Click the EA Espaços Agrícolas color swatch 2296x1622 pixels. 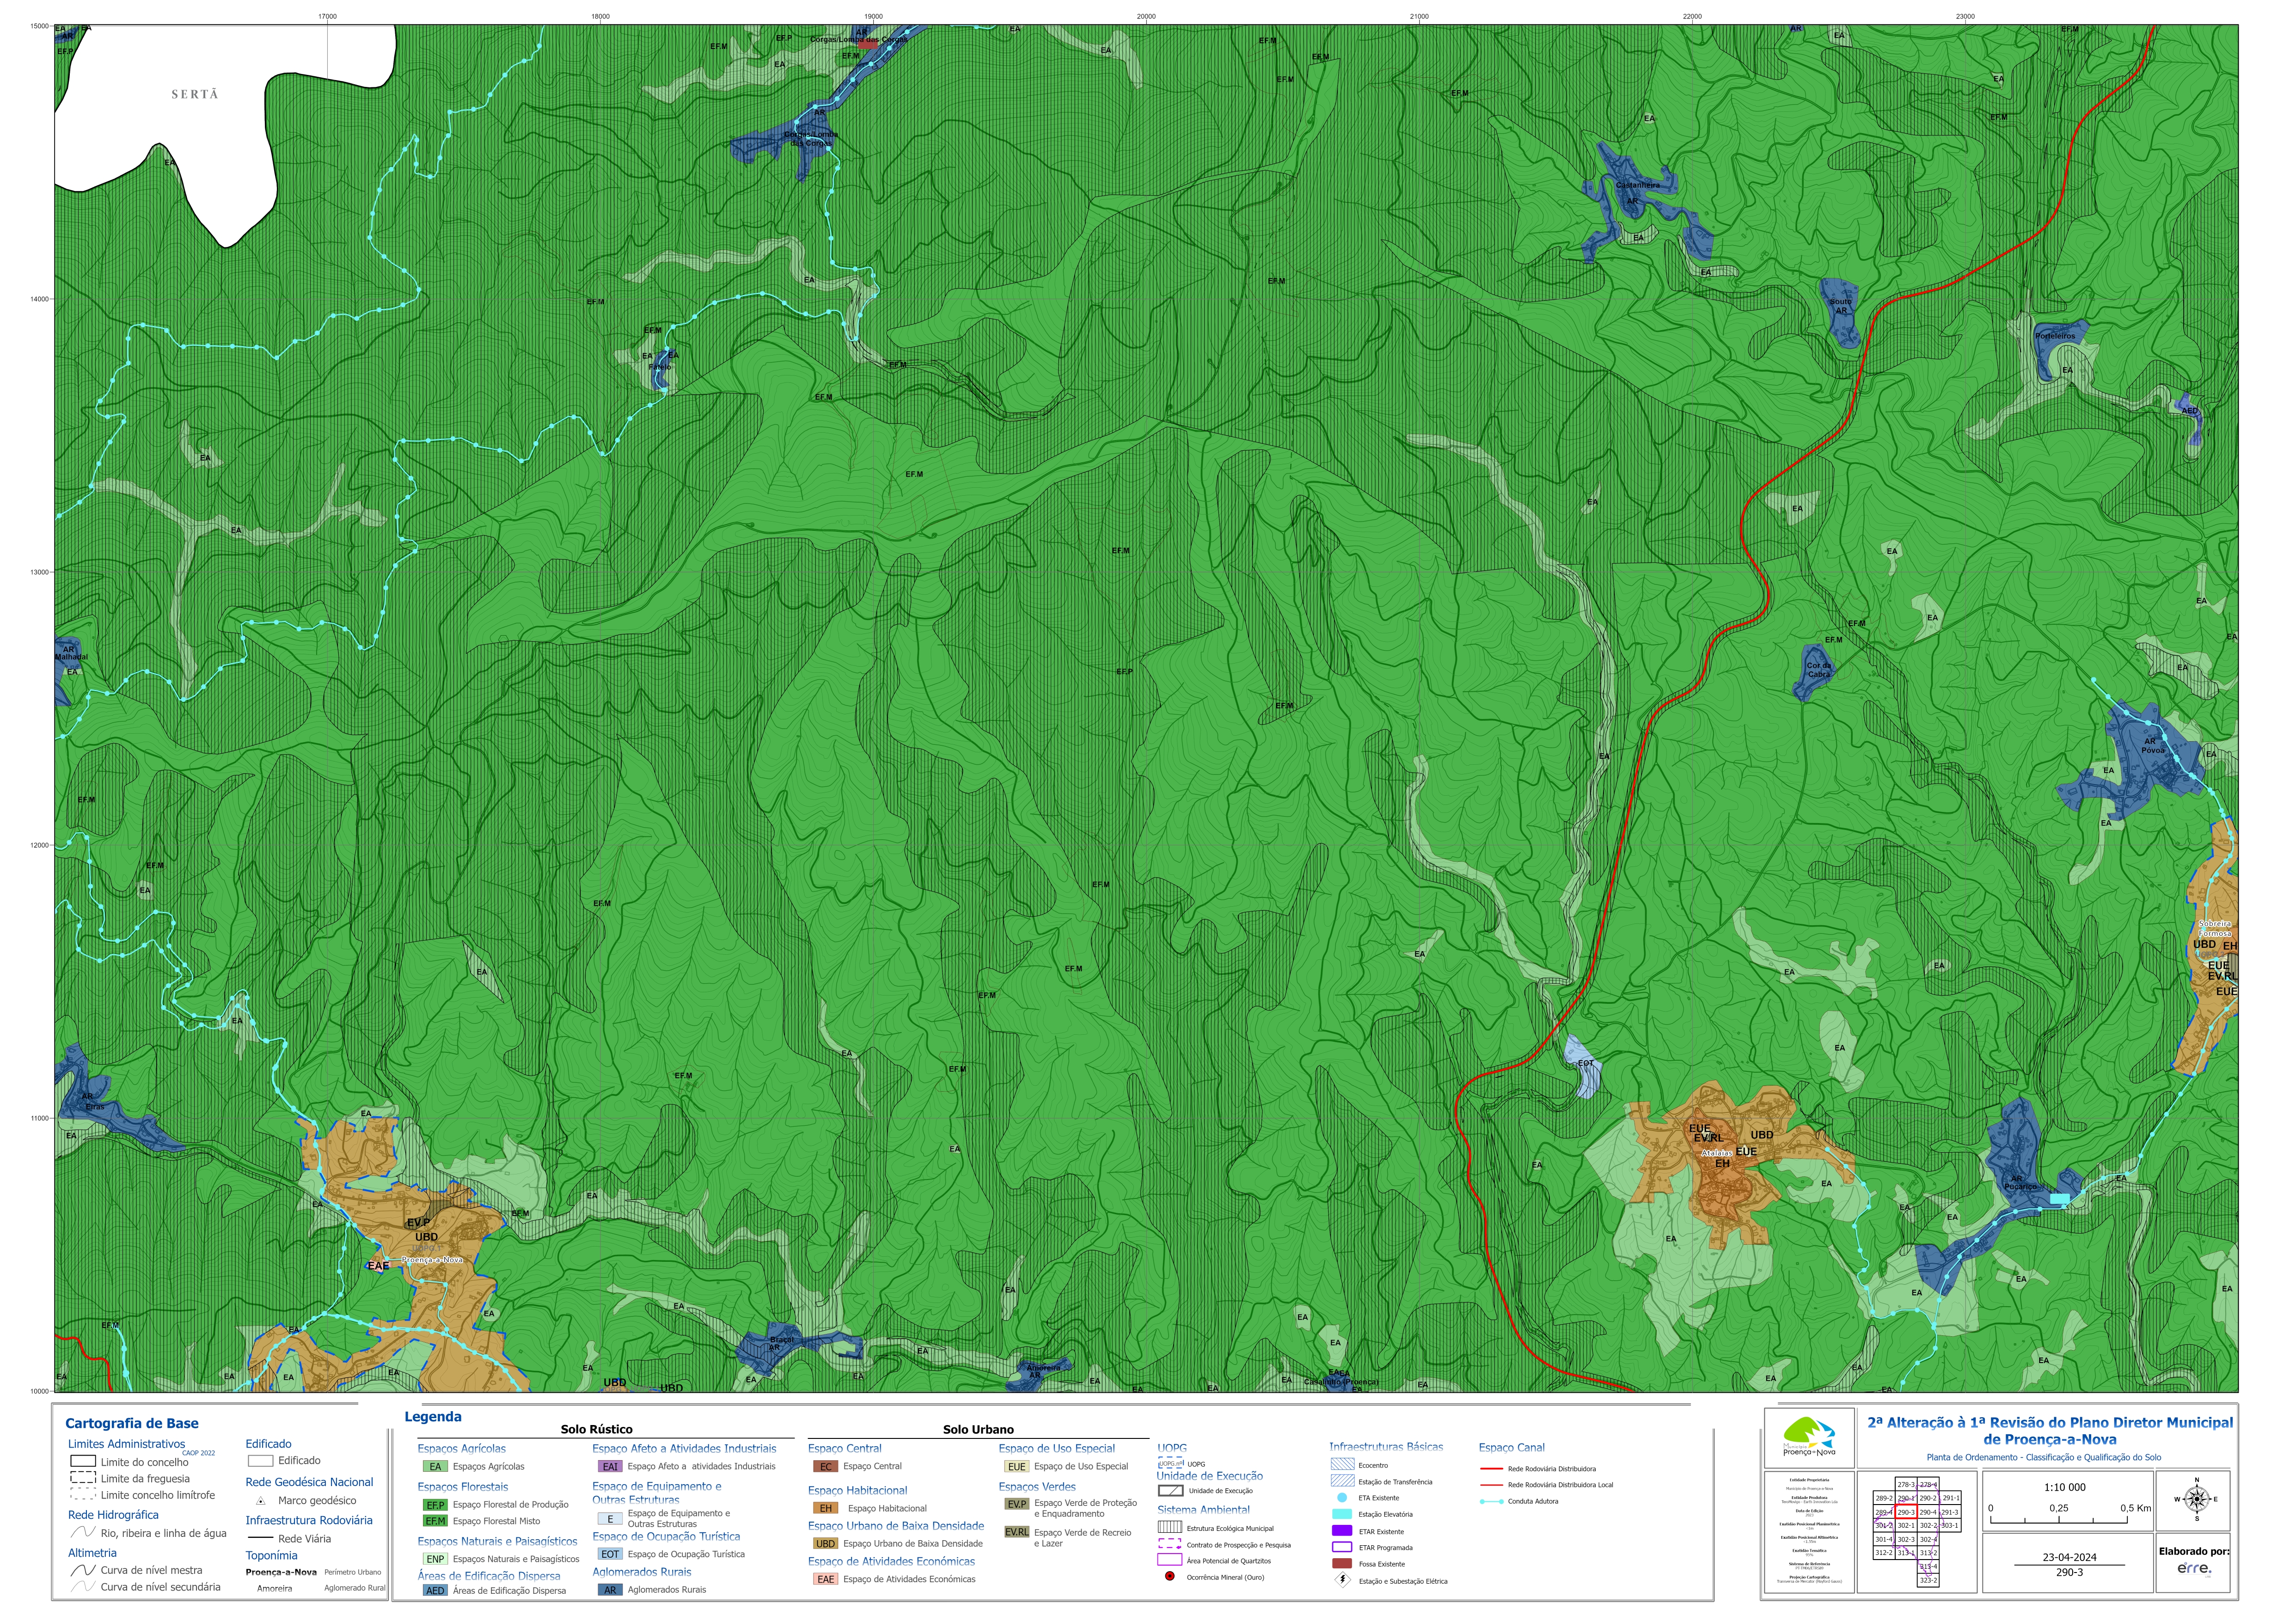(435, 1467)
